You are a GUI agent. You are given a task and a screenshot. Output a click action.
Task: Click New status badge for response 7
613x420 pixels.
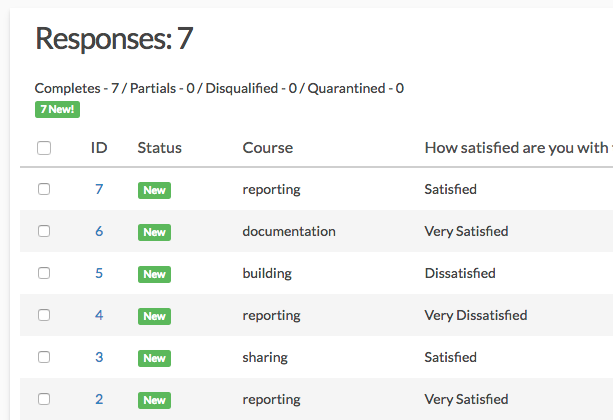tap(154, 190)
